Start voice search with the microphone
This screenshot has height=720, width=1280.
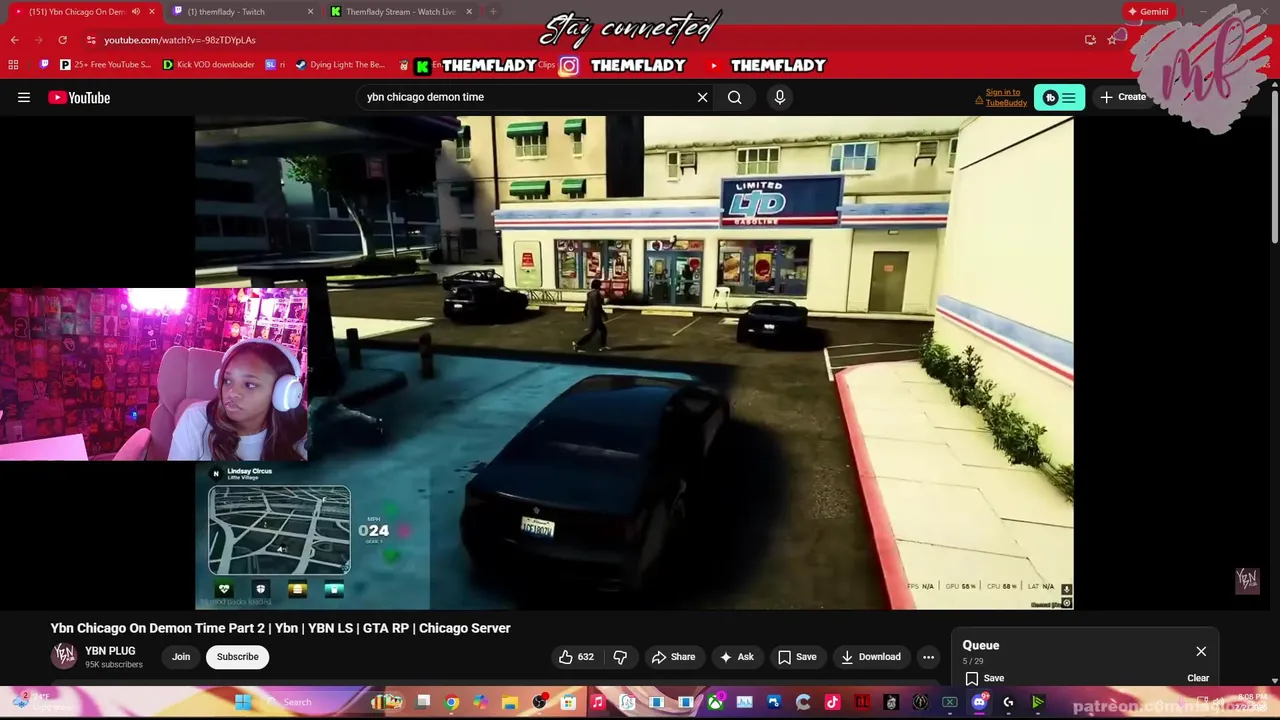[x=780, y=97]
